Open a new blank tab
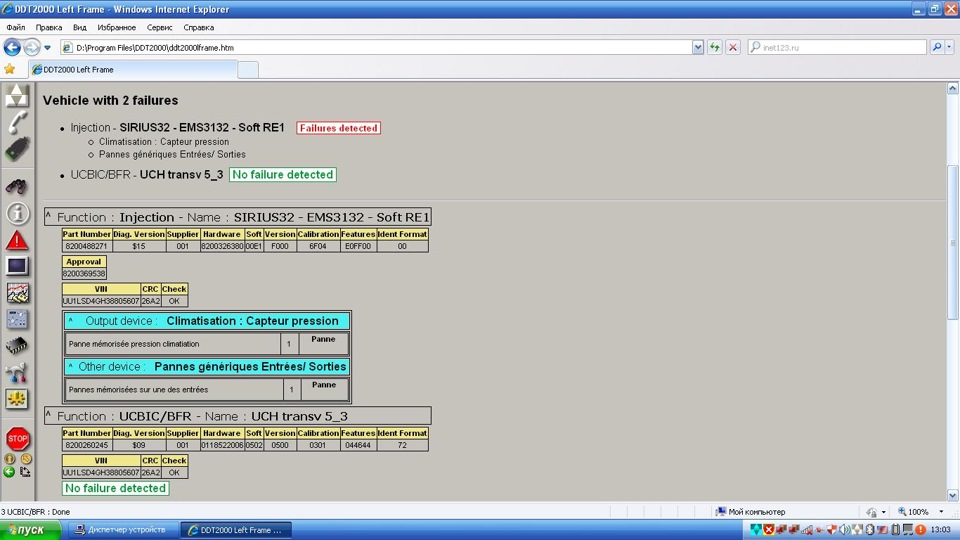 248,70
